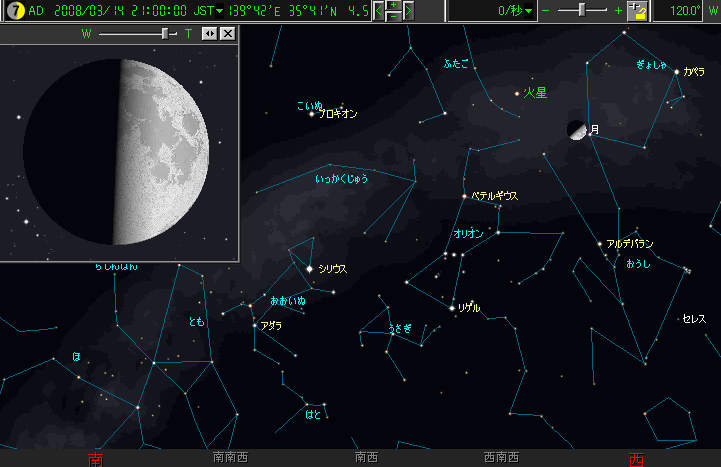The width and height of the screenshot is (721, 467).
Task: Step time forward with right arrow
Action: tap(408, 11)
